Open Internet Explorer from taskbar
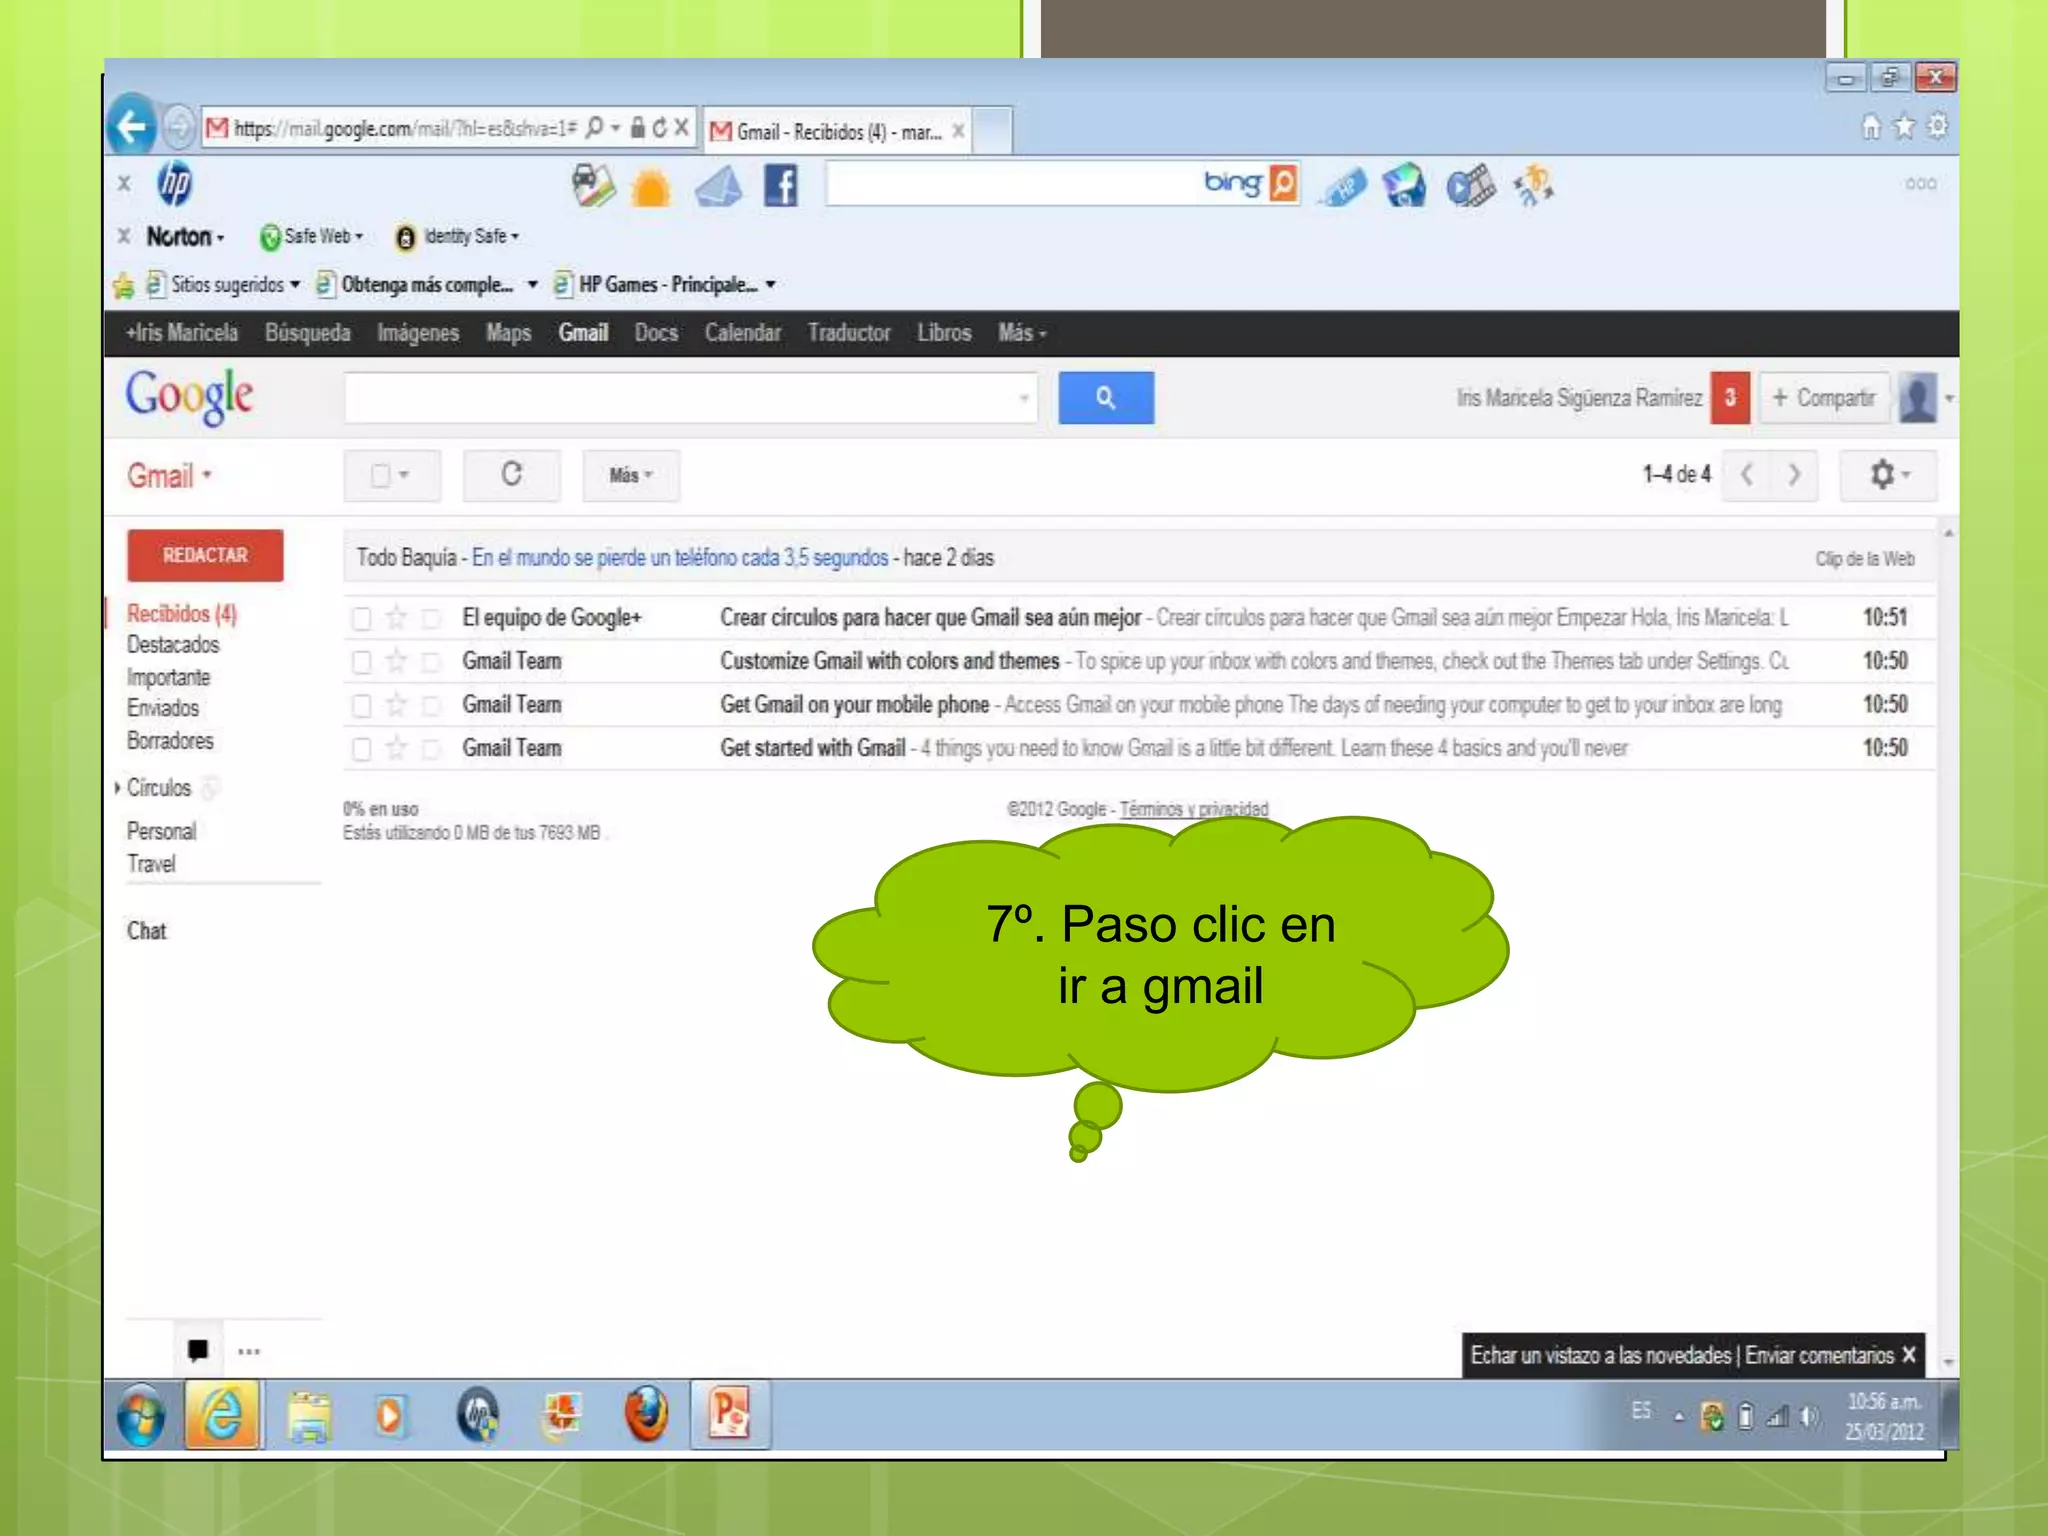Screen dimensions: 2048x1536 point(223,1415)
